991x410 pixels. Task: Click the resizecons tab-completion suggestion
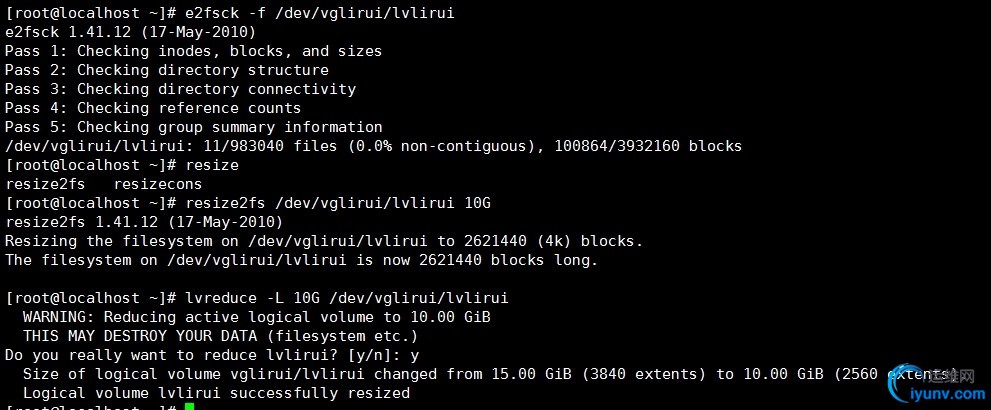click(x=158, y=184)
